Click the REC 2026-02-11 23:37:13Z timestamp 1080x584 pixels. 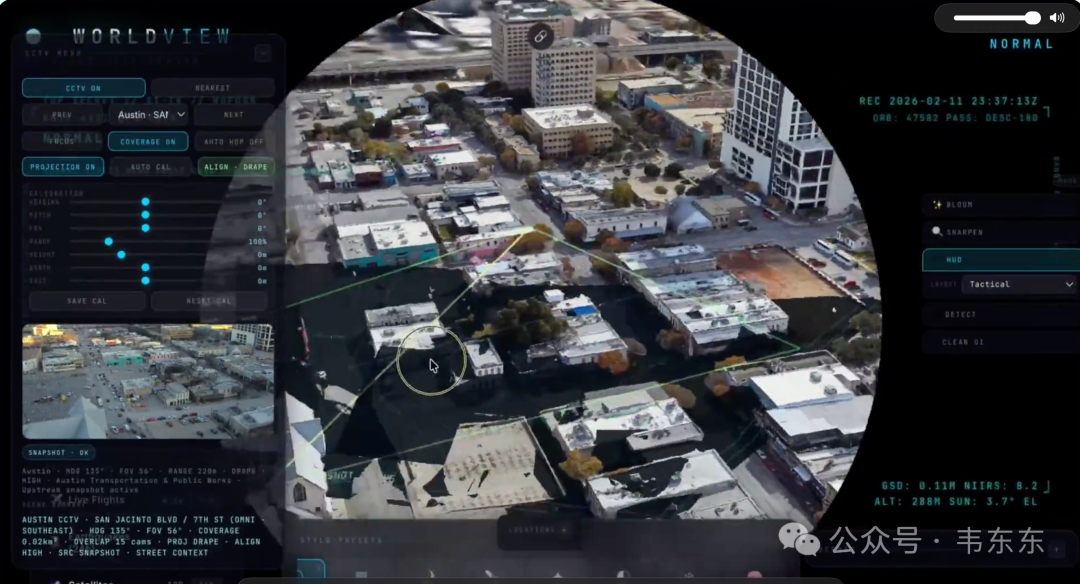coord(948,101)
